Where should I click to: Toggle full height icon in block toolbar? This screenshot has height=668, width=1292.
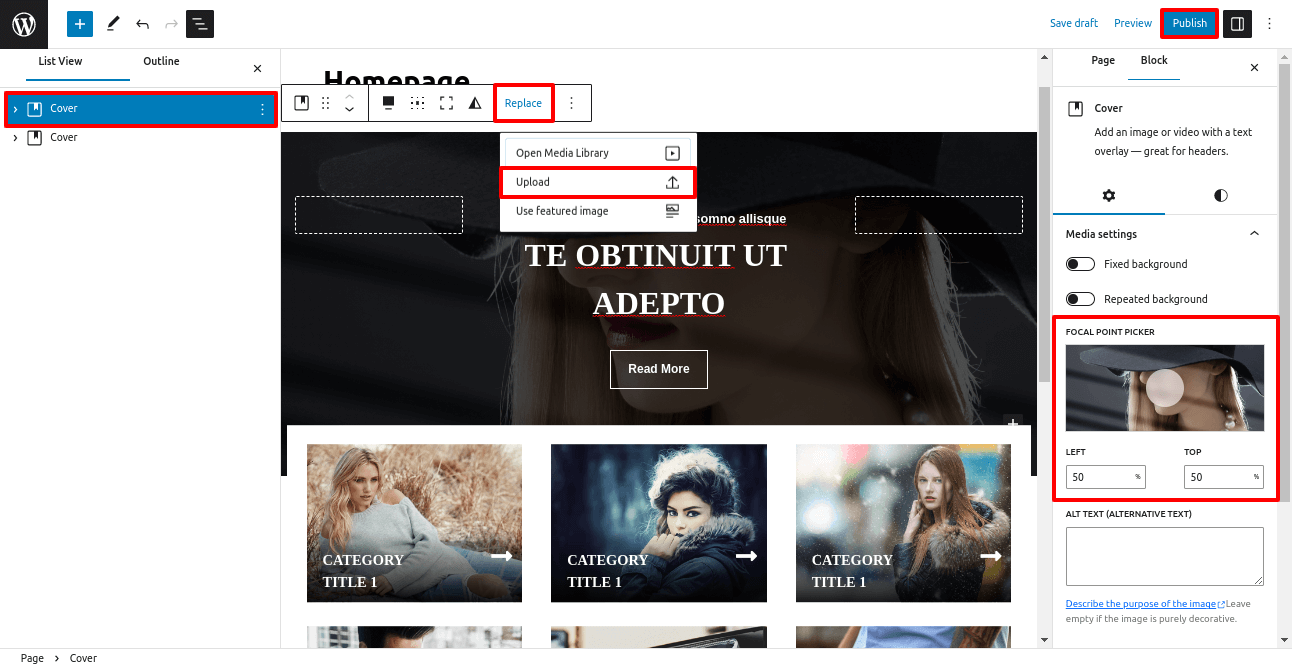click(446, 103)
